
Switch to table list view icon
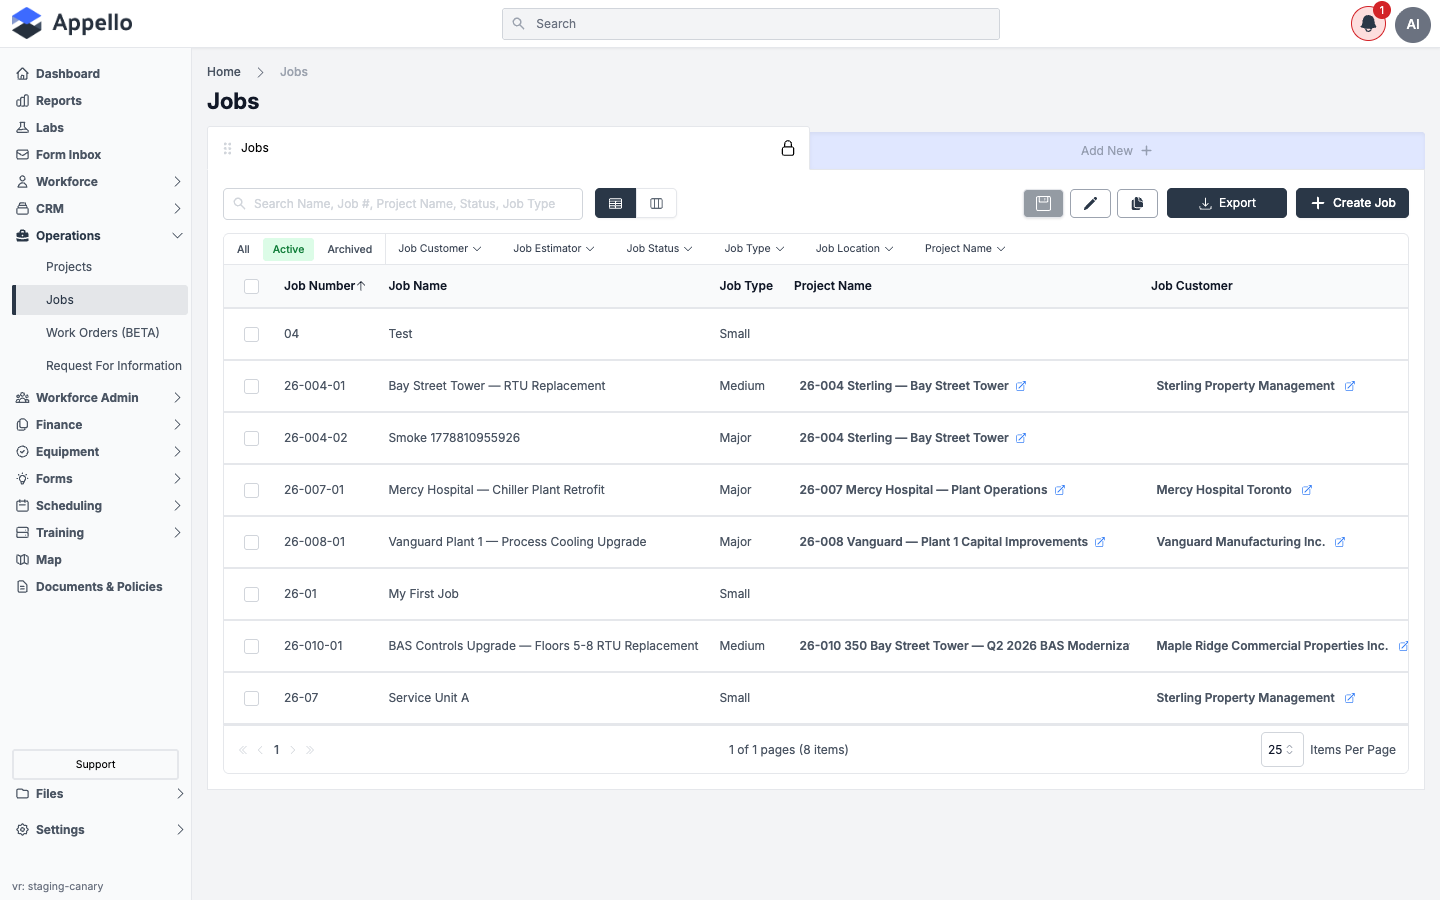pos(615,203)
